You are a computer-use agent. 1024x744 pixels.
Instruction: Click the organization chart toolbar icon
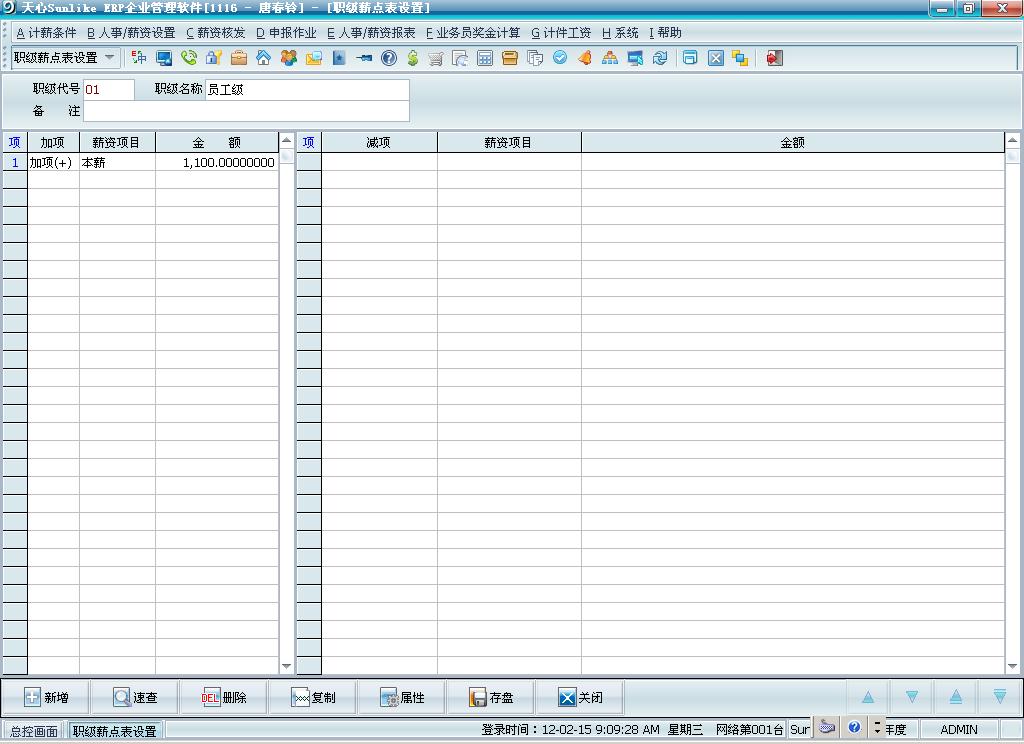[x=610, y=58]
